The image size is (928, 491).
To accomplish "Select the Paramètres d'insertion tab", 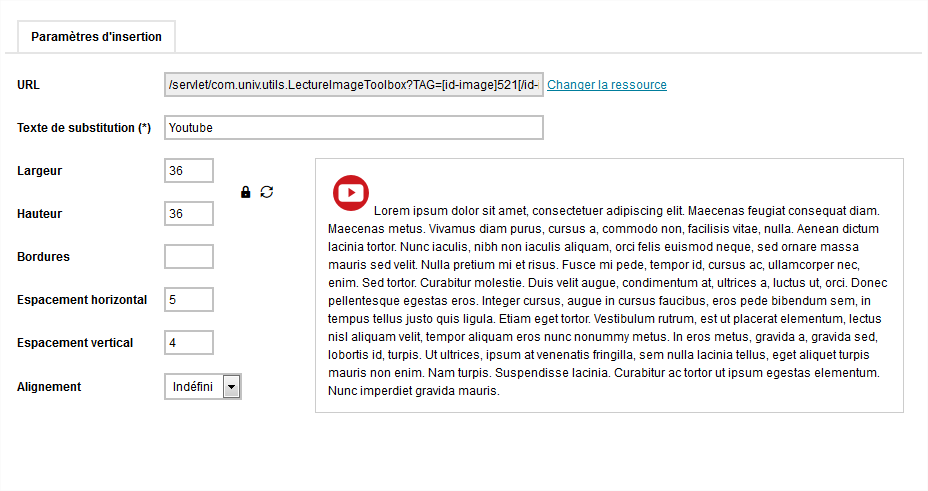I will tap(96, 37).
